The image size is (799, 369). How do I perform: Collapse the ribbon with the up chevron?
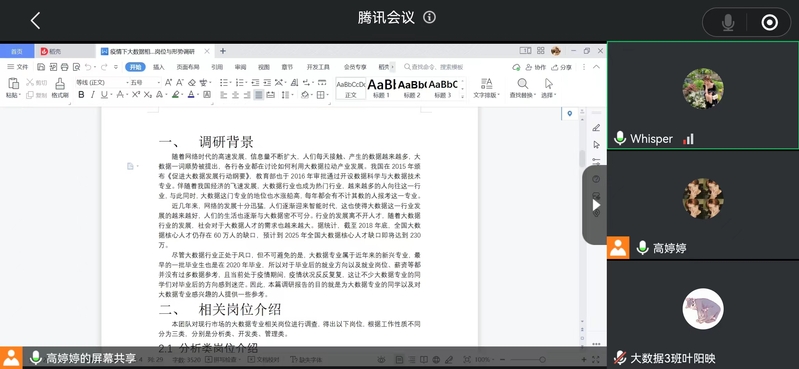click(597, 67)
